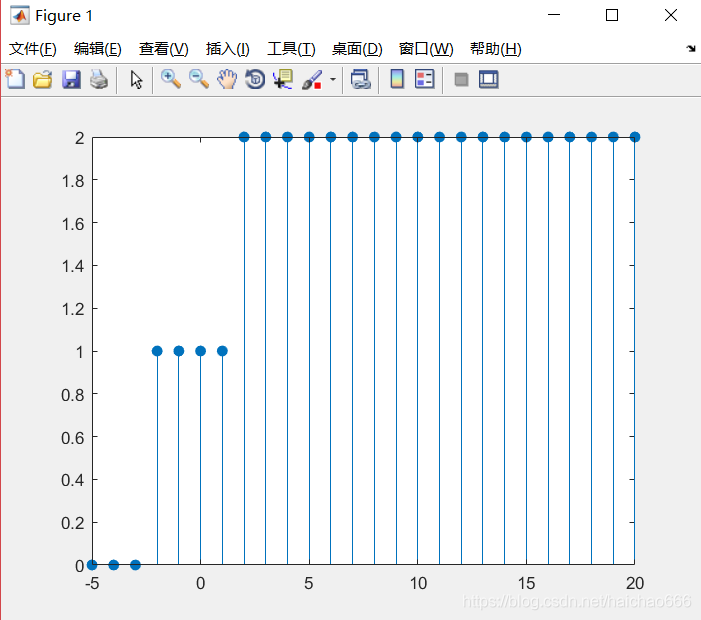Insert a legend using the toolbar icon
The height and width of the screenshot is (620, 701).
424,80
